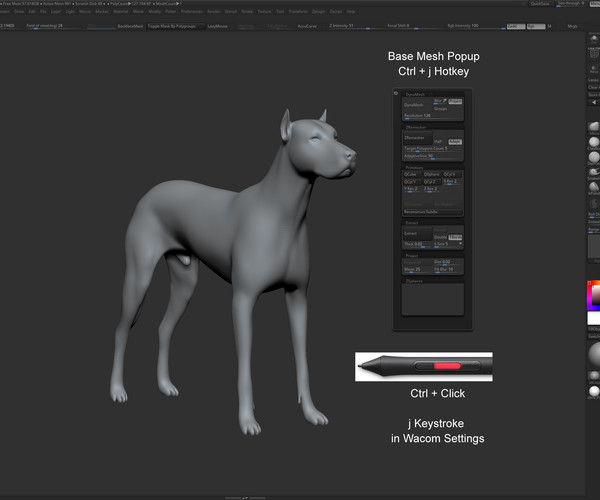Toggle DynaMesh Groups option
The width and height of the screenshot is (600, 500).
point(440,109)
